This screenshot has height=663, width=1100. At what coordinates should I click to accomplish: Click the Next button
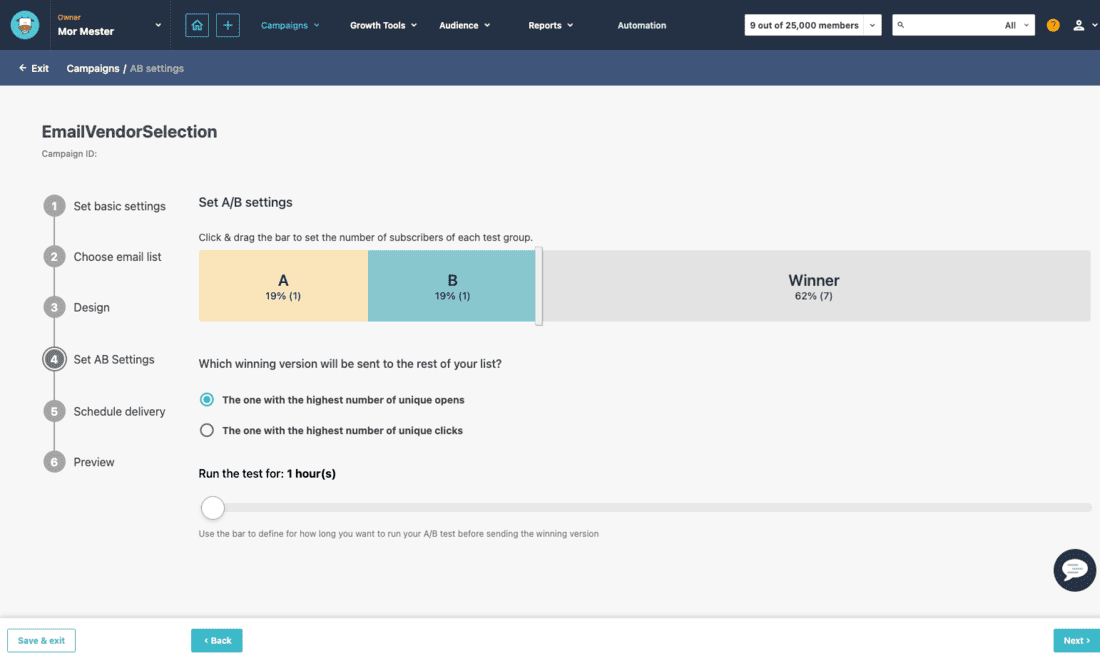(1076, 640)
